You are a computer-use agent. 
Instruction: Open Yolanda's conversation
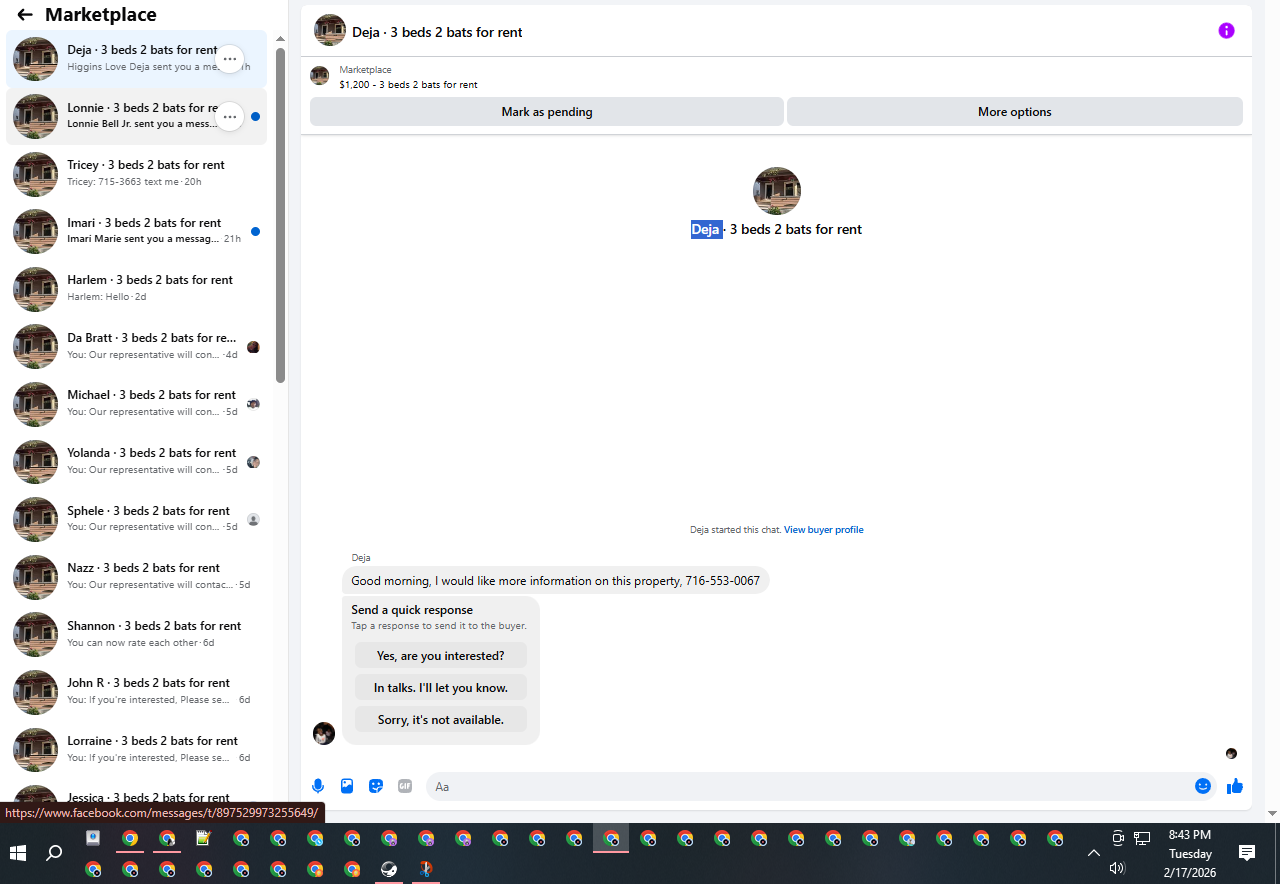click(x=136, y=461)
